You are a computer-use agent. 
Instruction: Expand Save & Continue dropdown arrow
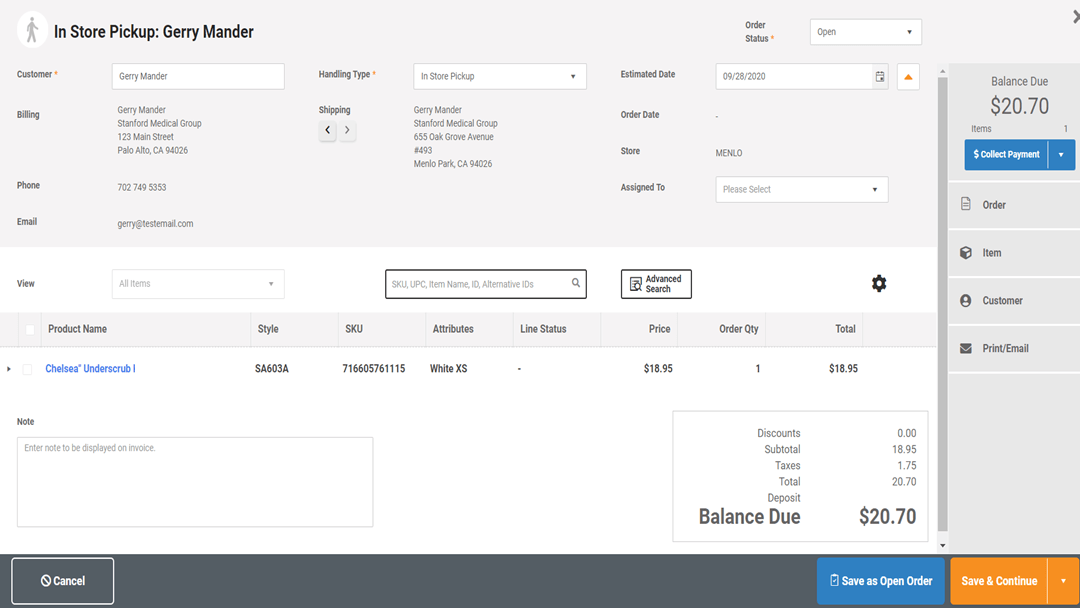click(1063, 580)
